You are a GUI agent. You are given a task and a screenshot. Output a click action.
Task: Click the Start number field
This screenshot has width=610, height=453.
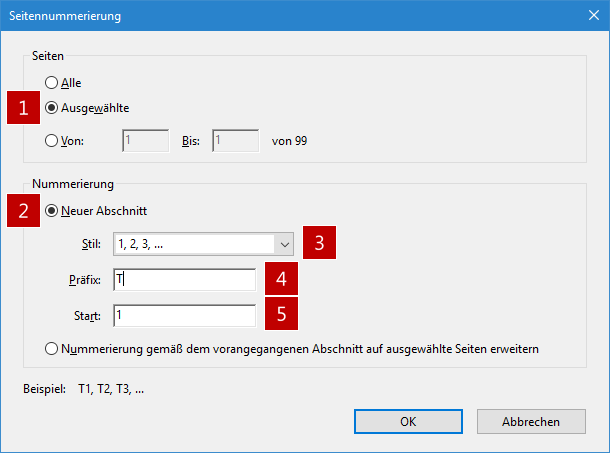point(185,315)
